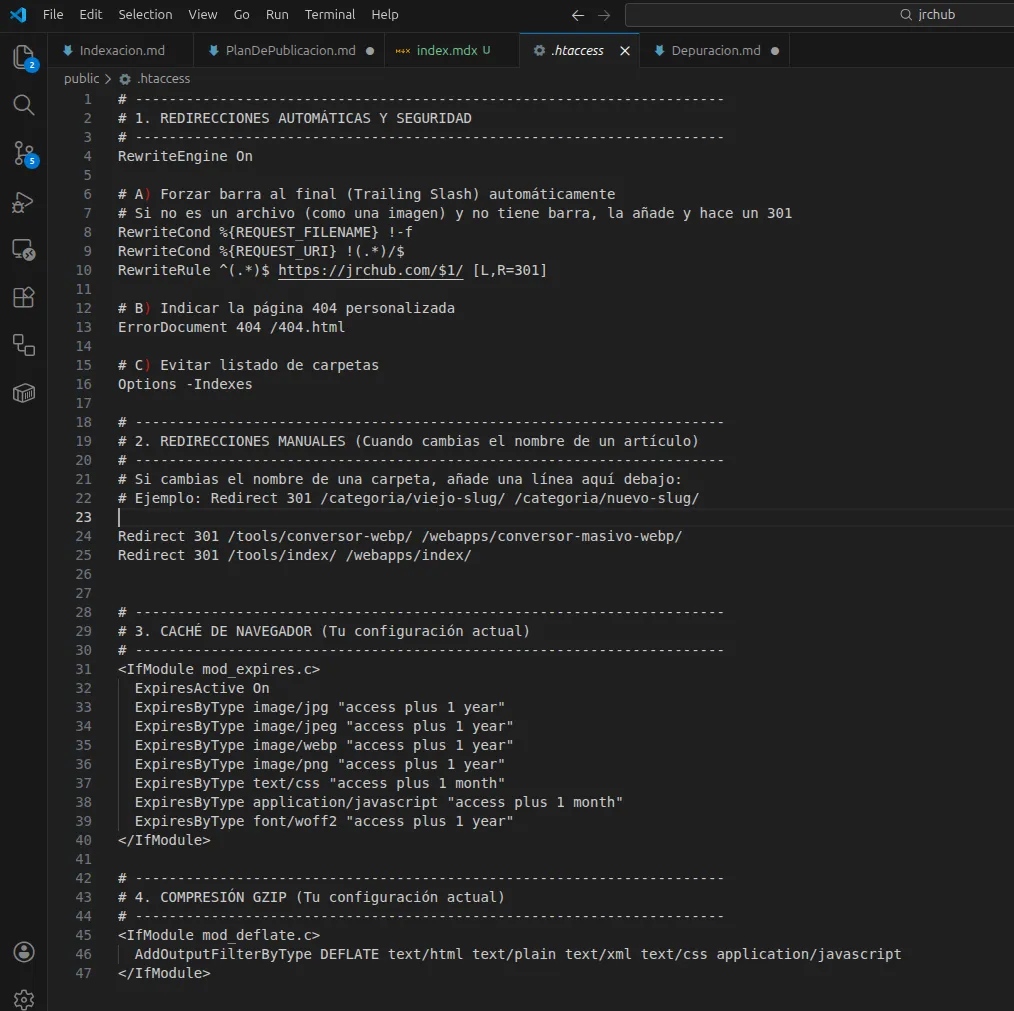
Task: Click line number 31 beside IfModule mod_expires
Action: point(83,669)
